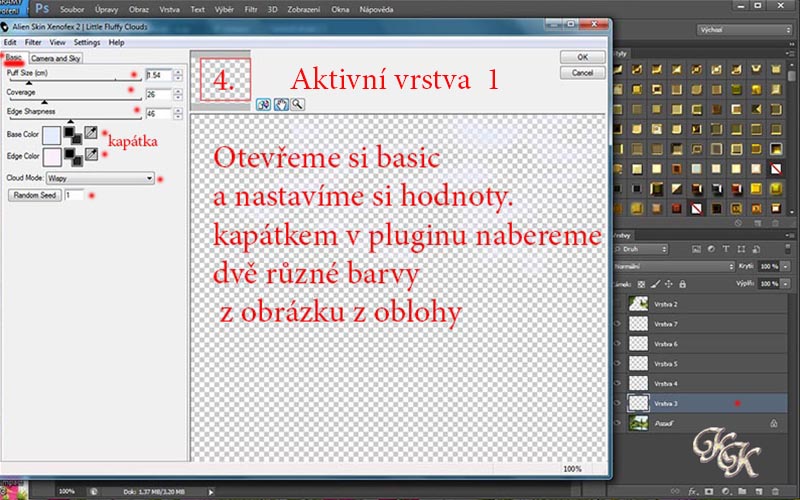Increase Puff Size with the up arrow

(x=178, y=72)
